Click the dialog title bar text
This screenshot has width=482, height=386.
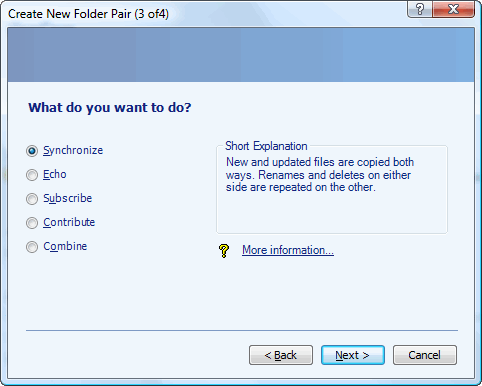click(88, 14)
